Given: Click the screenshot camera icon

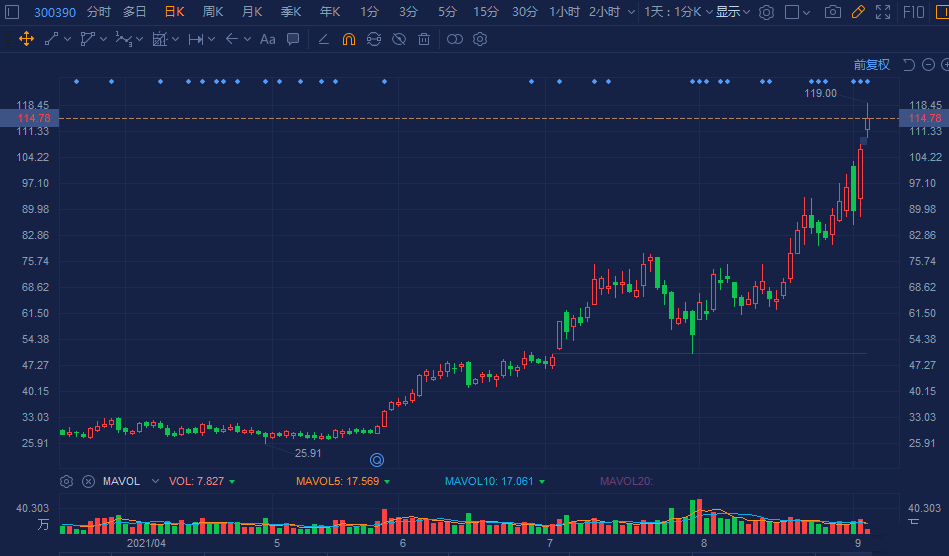Looking at the screenshot, I should point(832,12).
